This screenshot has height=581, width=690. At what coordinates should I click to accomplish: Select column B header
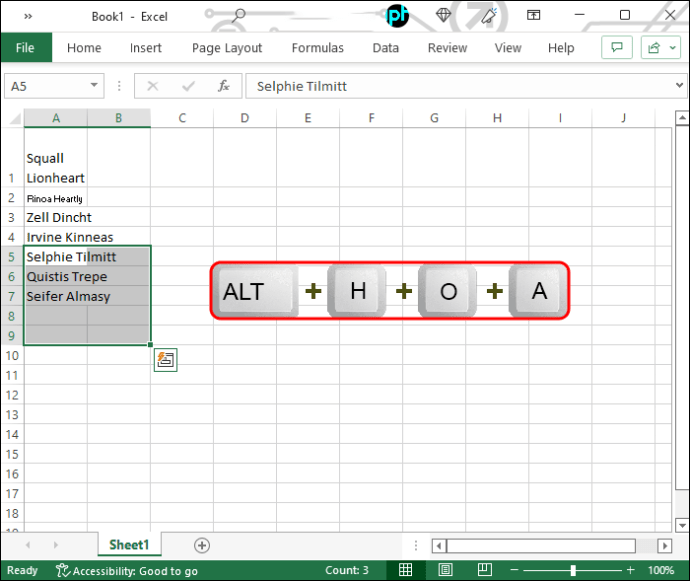click(x=119, y=118)
